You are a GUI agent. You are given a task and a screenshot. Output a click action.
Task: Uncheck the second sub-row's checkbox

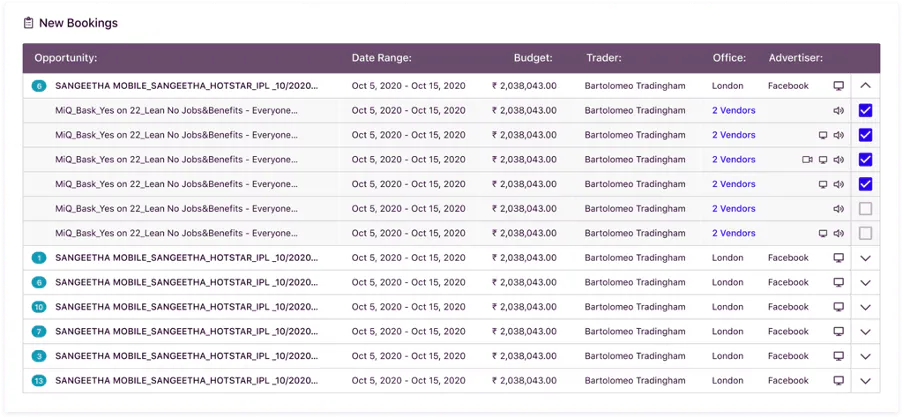click(865, 135)
